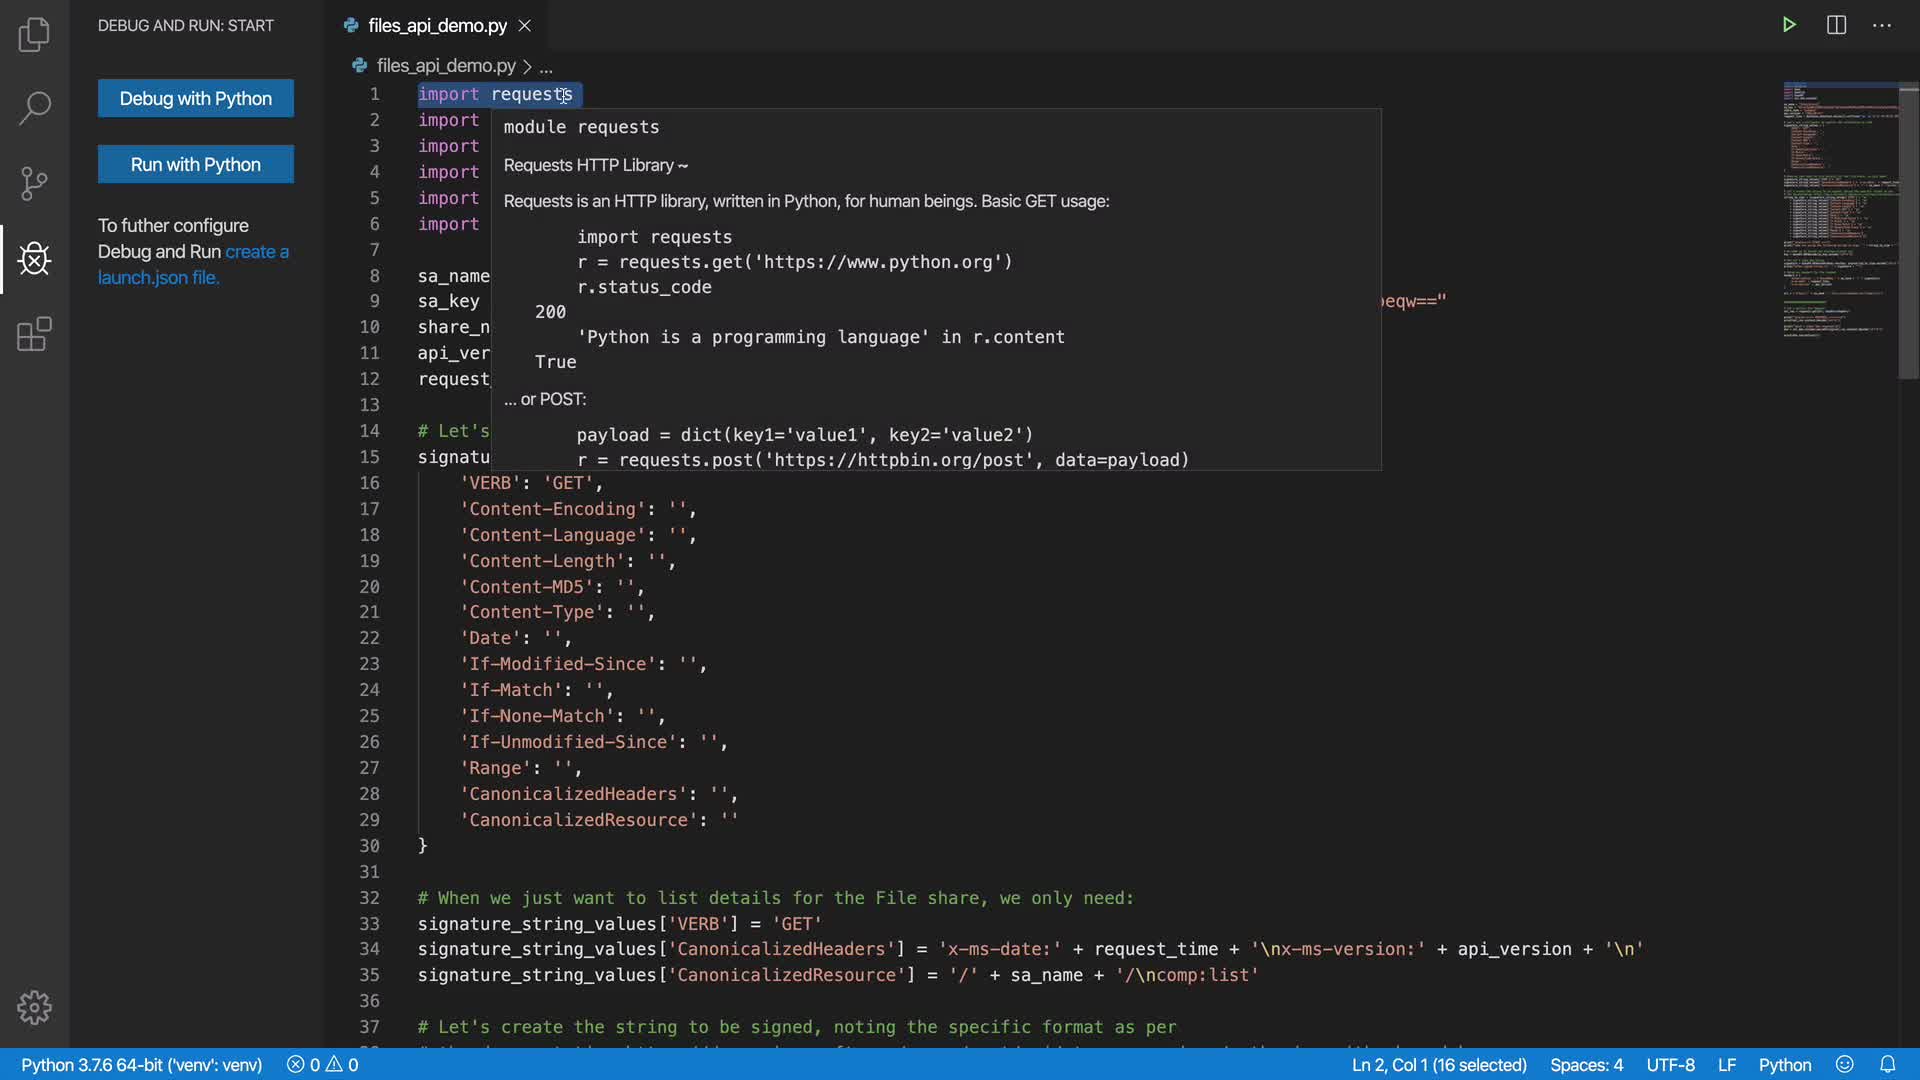Click Run with Python button
1920x1080 pixels.
click(x=196, y=164)
